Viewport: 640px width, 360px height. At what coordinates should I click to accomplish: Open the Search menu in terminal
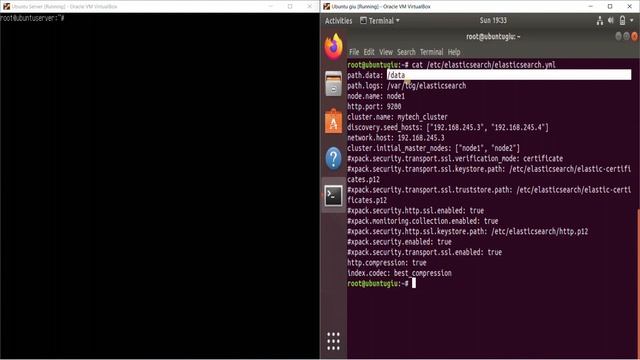pos(406,52)
